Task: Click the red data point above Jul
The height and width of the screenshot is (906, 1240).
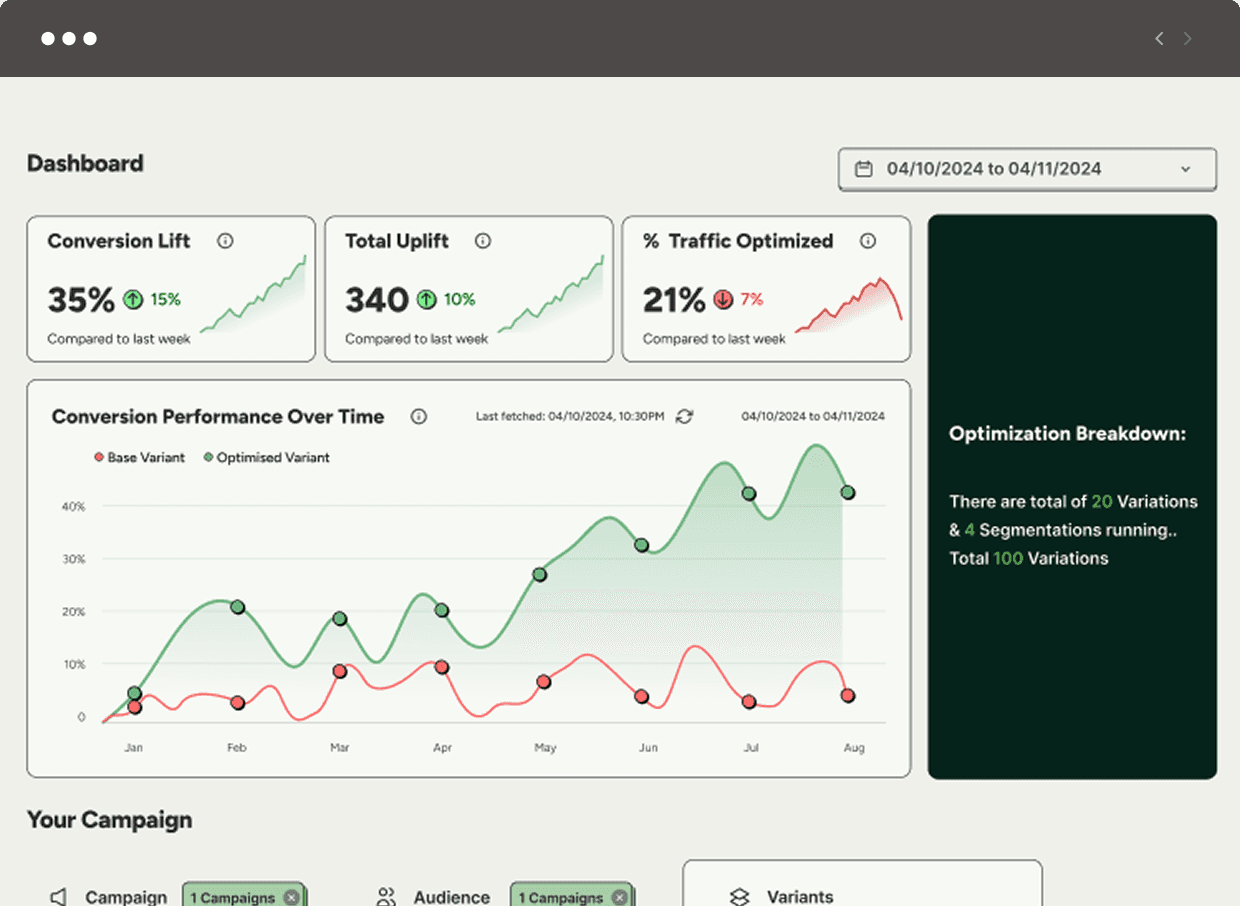Action: [748, 702]
